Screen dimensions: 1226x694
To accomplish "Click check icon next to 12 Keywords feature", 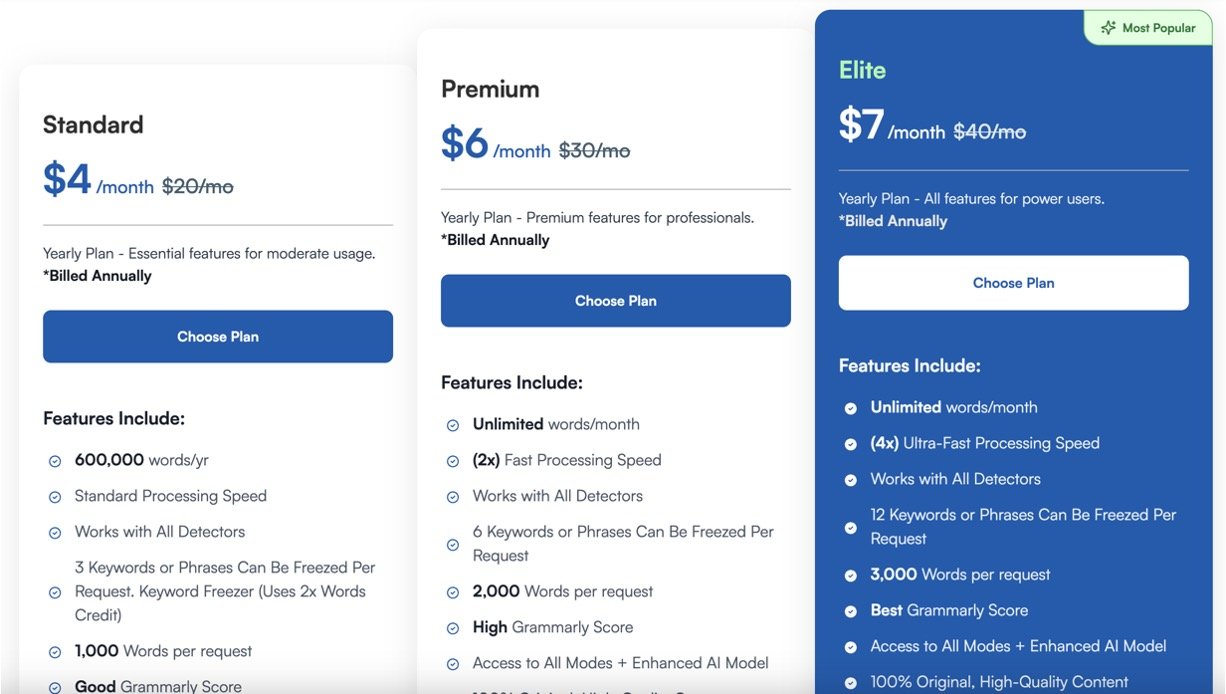I will click(851, 527).
